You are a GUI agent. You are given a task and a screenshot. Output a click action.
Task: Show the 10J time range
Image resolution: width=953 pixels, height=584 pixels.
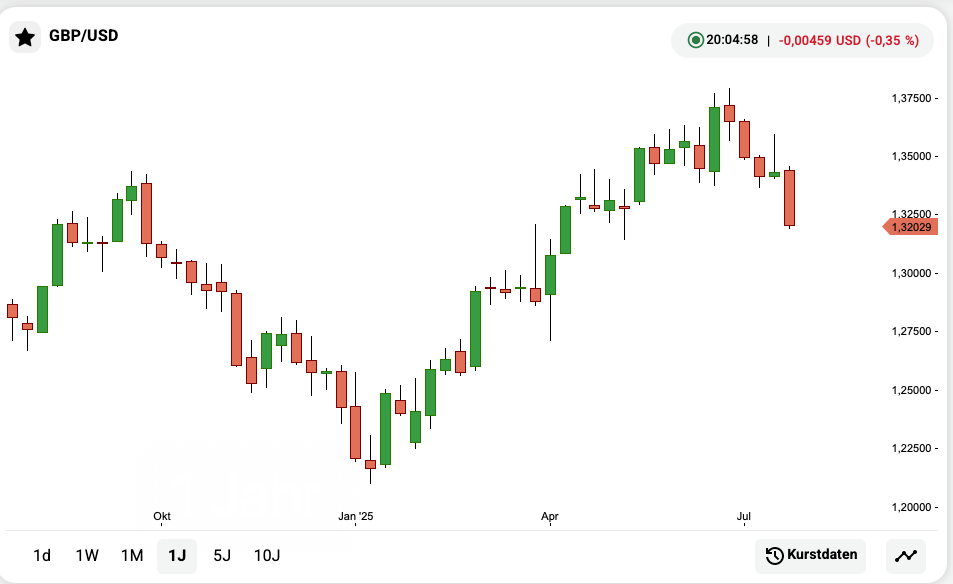[267, 556]
